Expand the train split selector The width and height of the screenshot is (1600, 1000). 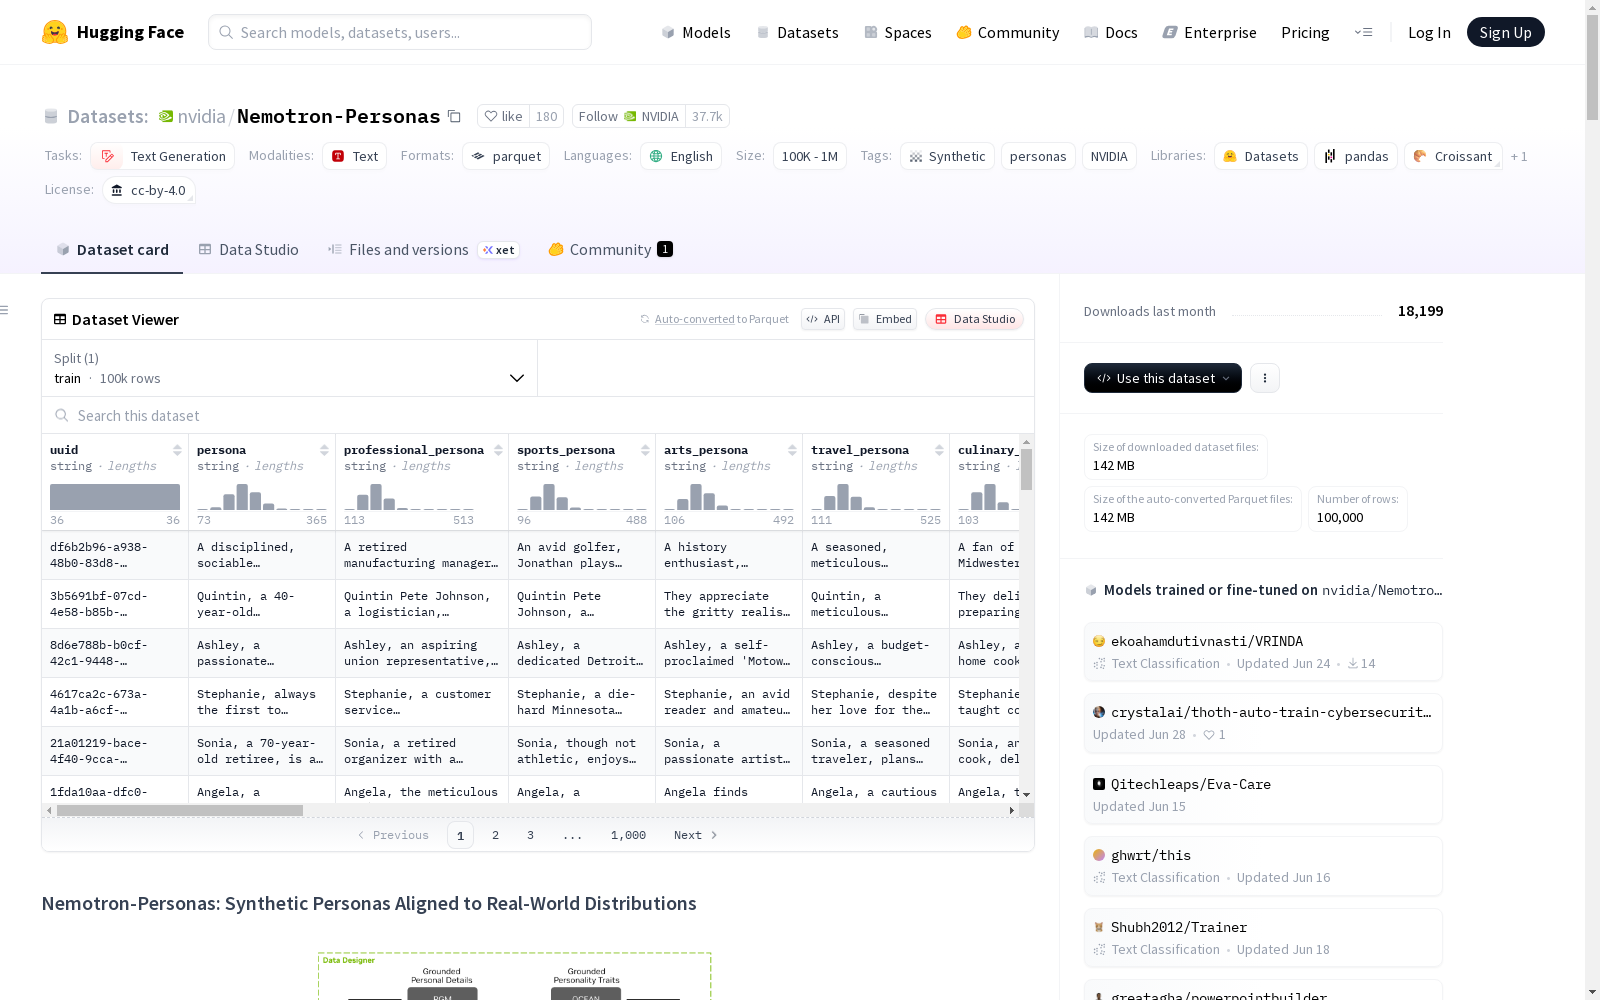click(290, 368)
